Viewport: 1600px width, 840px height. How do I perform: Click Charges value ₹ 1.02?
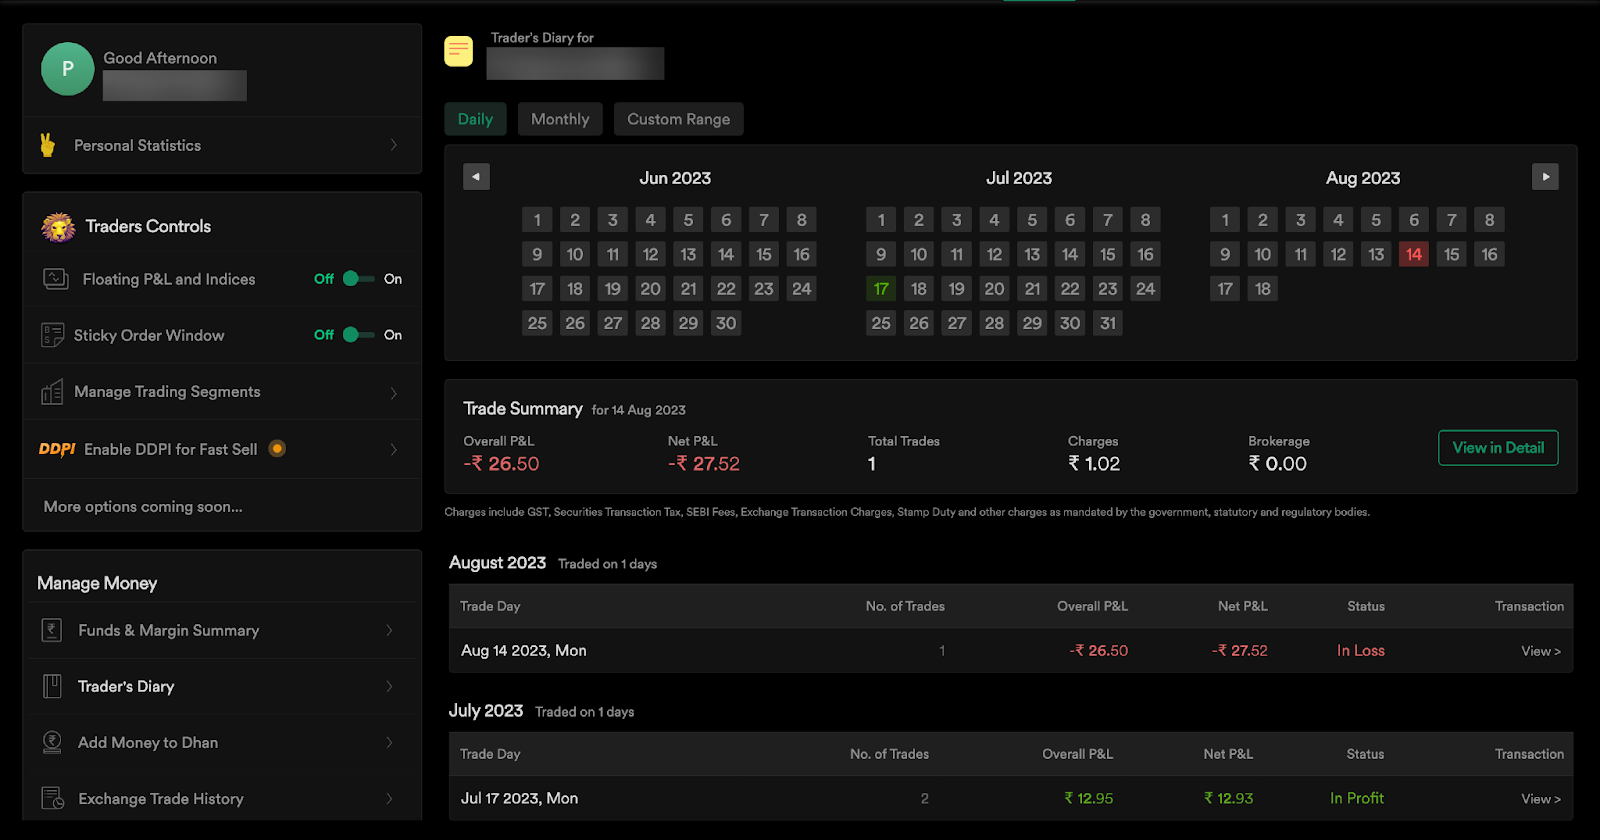coord(1094,464)
